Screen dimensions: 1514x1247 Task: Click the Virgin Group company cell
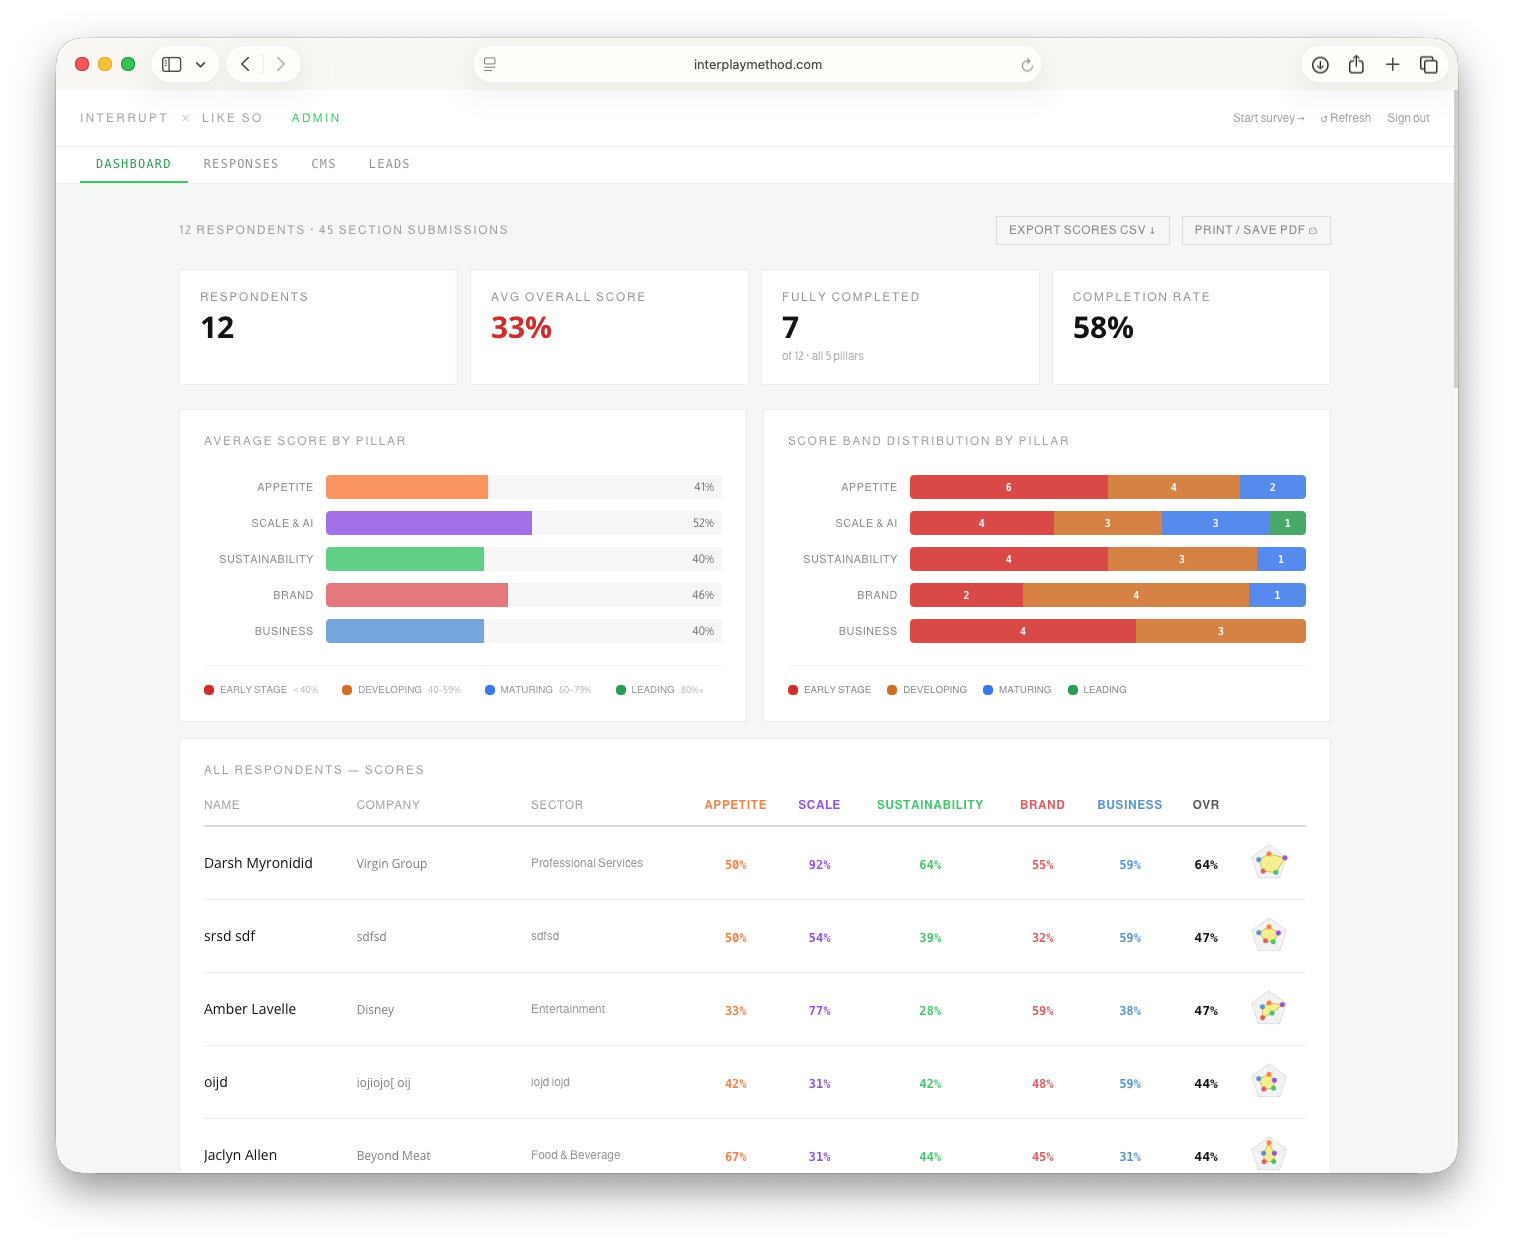coord(392,864)
